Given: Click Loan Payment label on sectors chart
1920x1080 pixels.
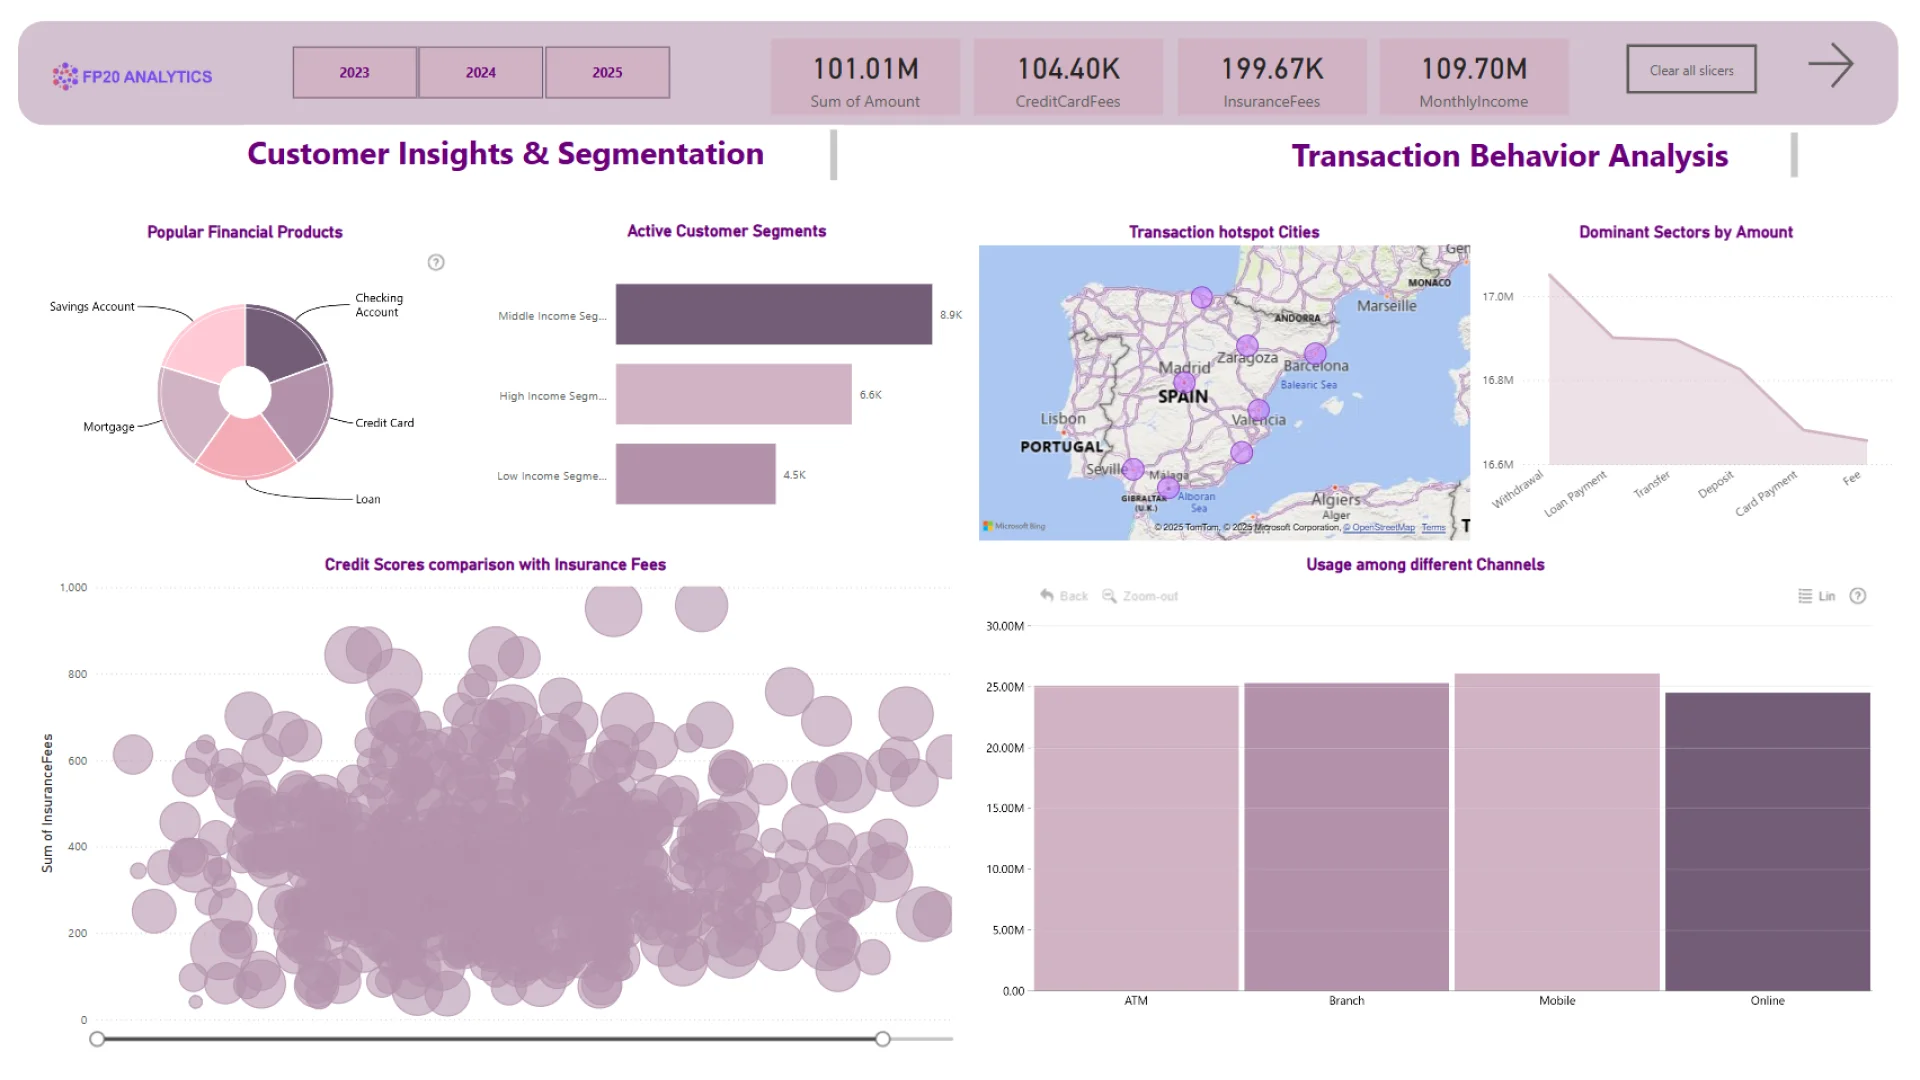Looking at the screenshot, I should pyautogui.click(x=1575, y=493).
